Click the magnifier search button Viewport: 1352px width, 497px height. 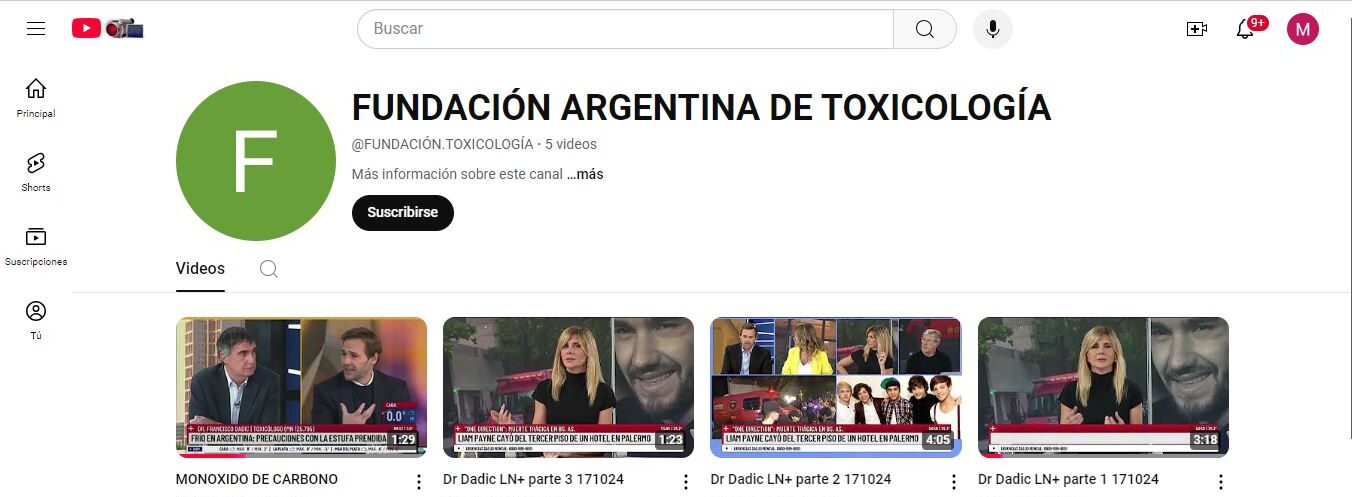(x=925, y=29)
